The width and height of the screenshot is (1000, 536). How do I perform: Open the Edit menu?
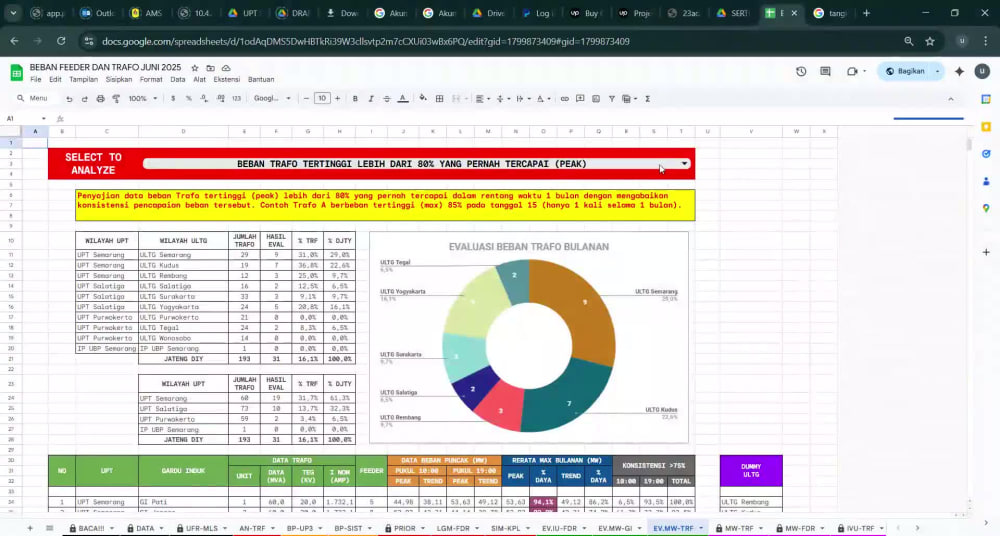point(55,80)
